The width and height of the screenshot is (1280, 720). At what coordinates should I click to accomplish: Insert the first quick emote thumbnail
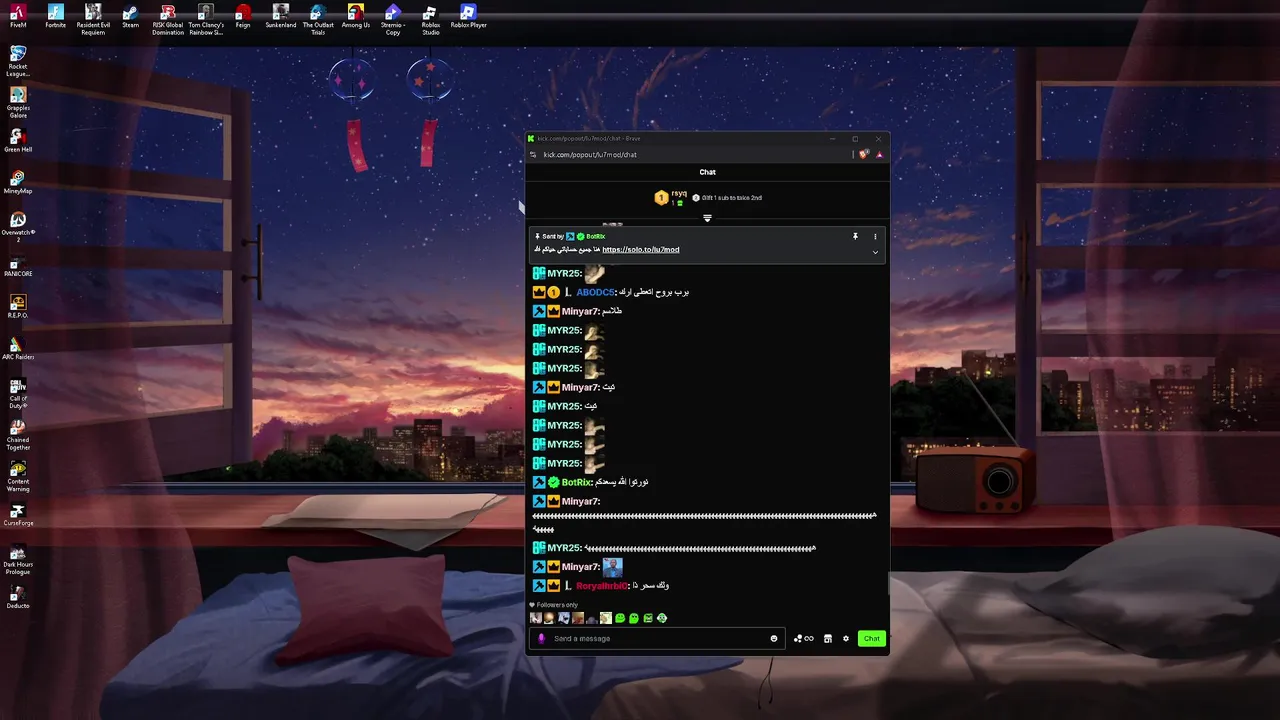(x=535, y=618)
